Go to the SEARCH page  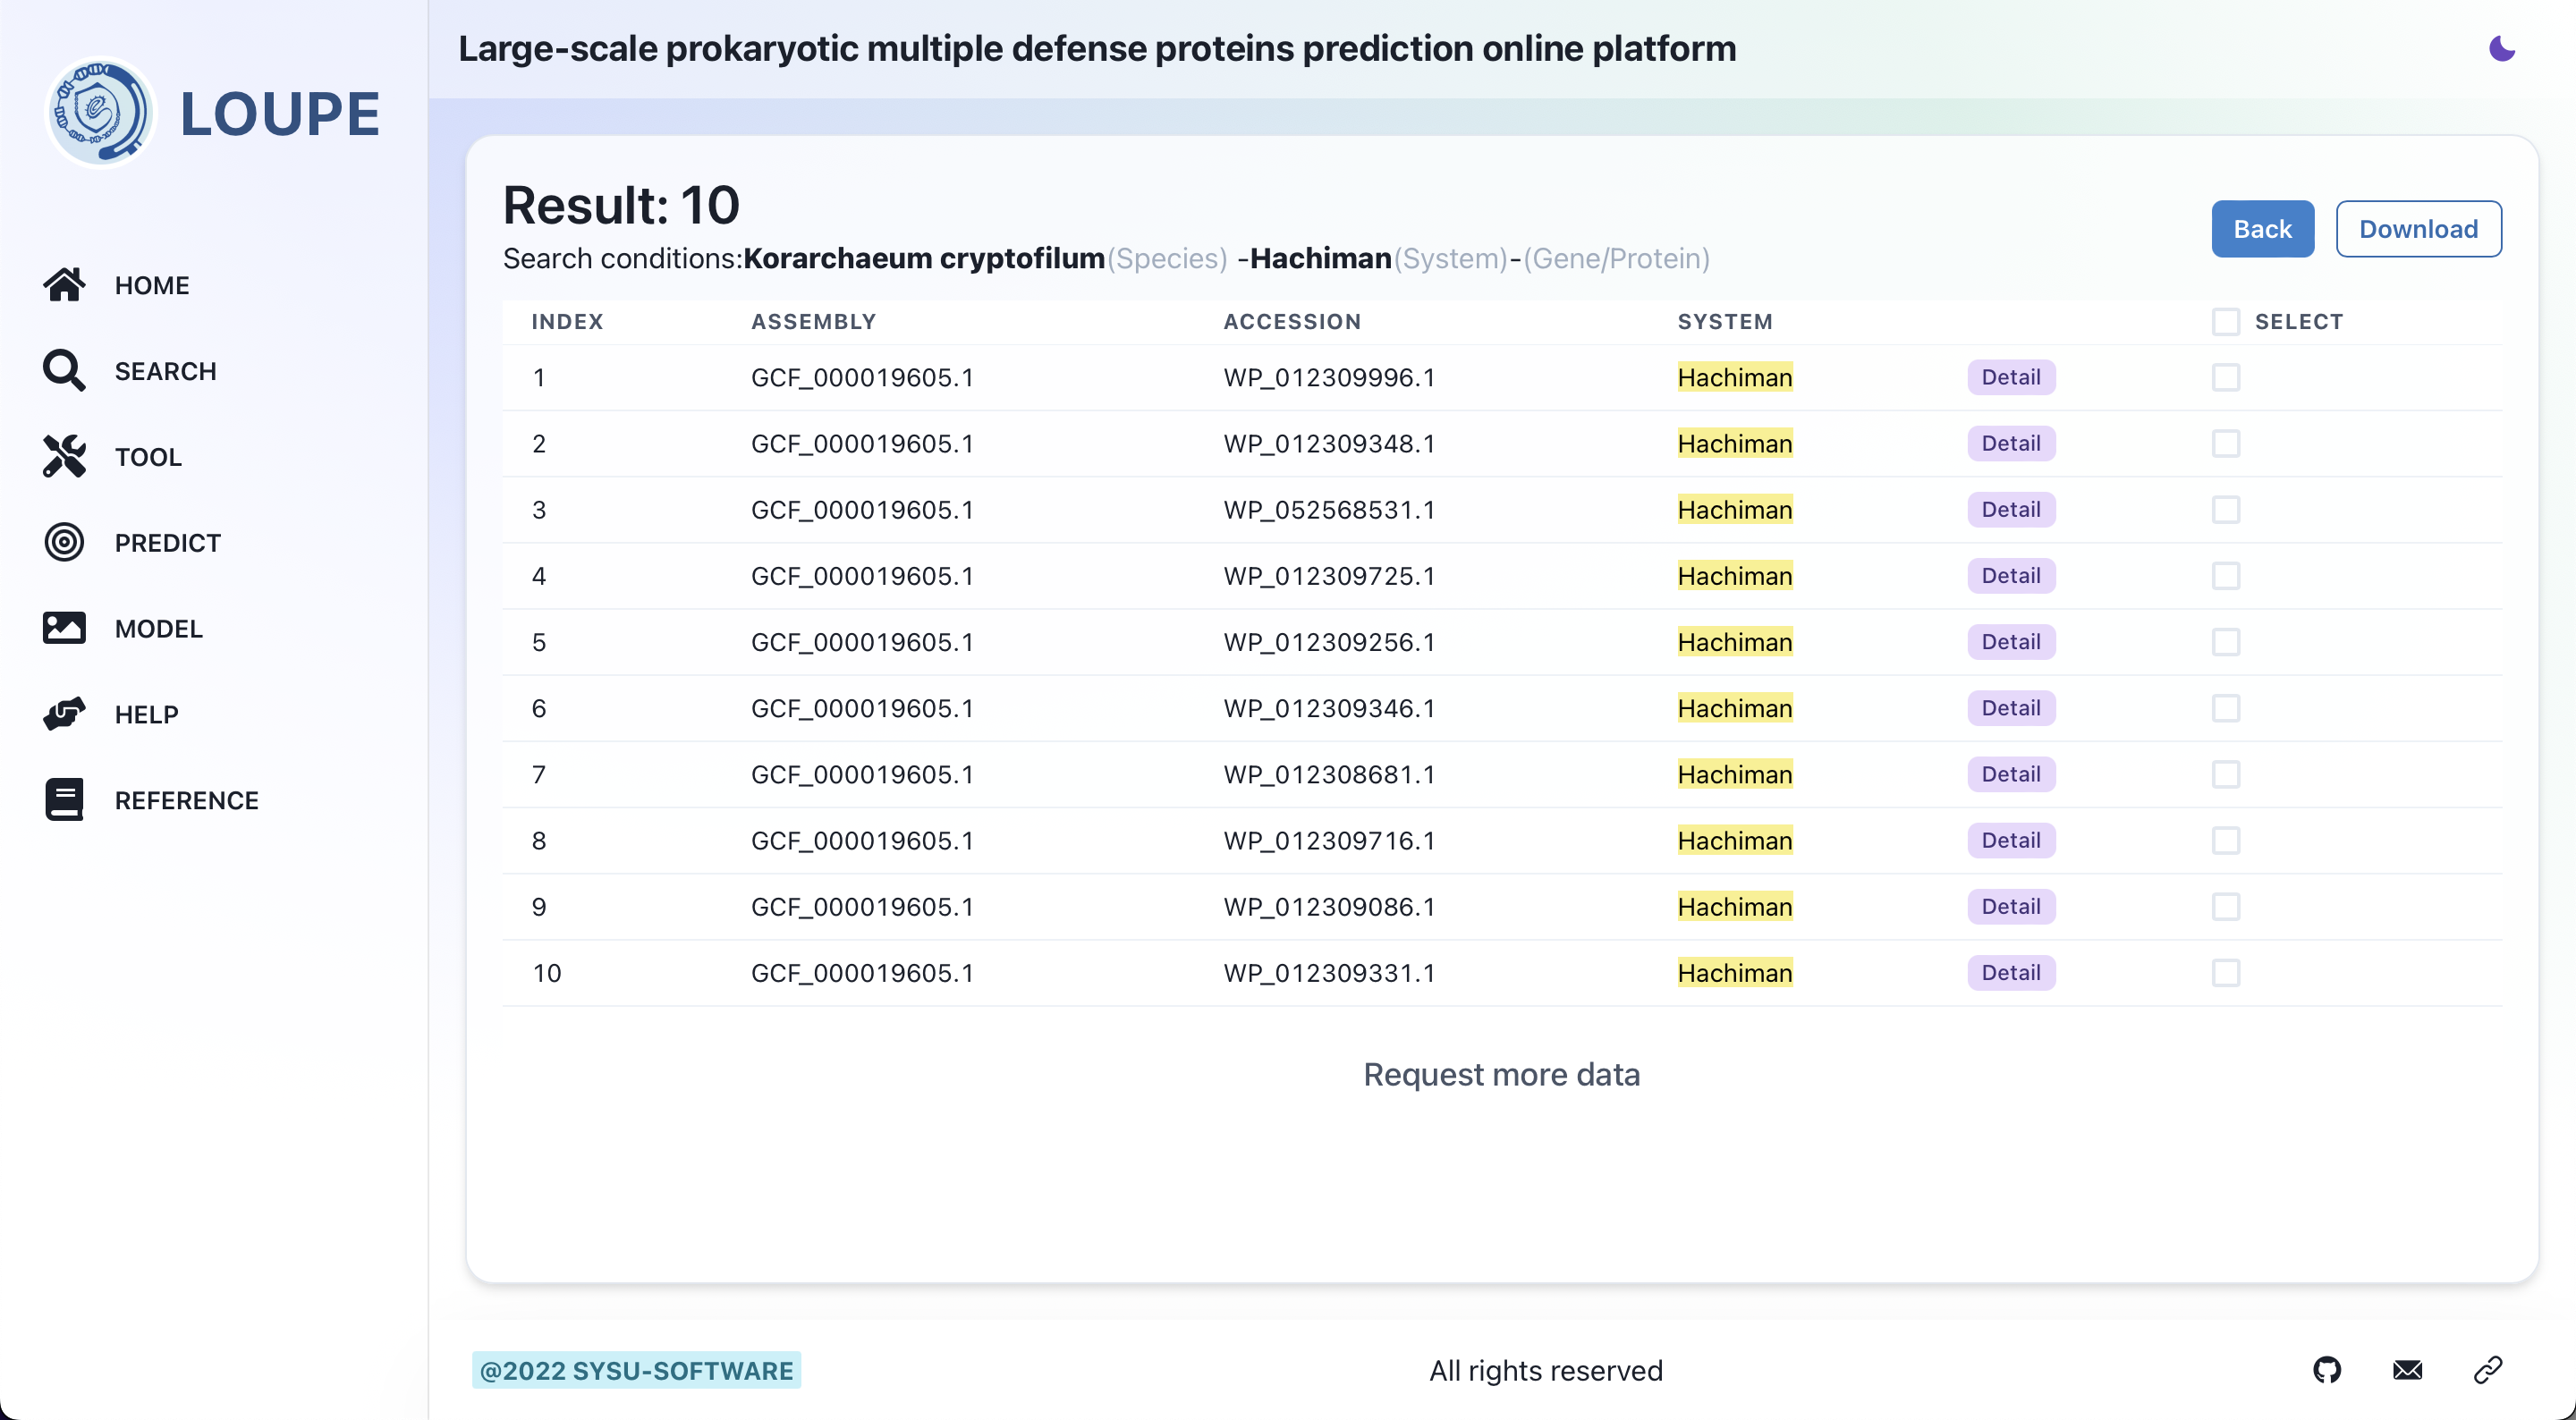166,371
